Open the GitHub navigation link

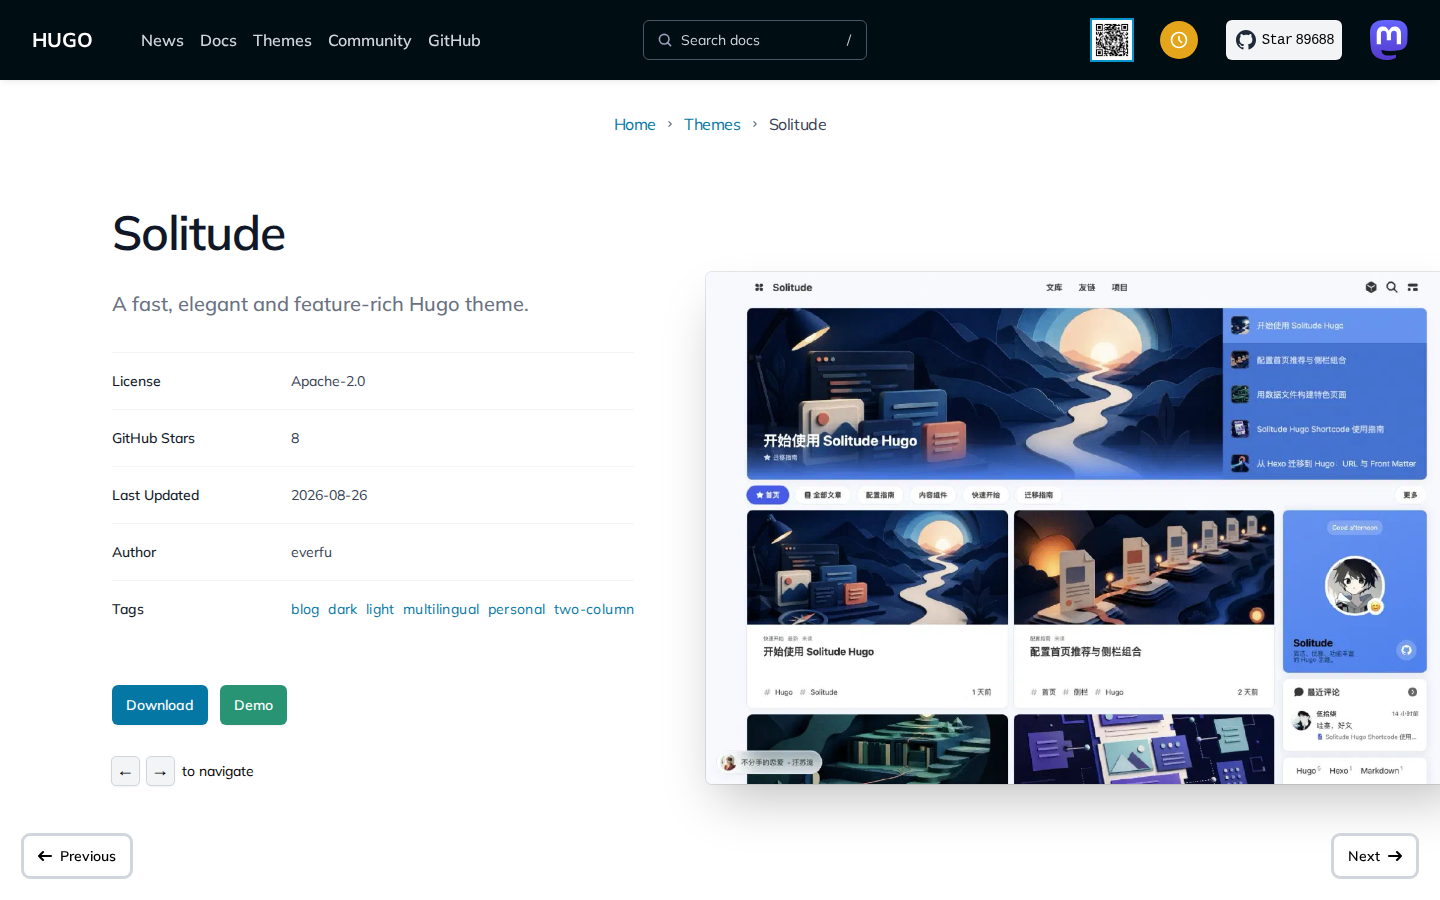[x=454, y=40]
